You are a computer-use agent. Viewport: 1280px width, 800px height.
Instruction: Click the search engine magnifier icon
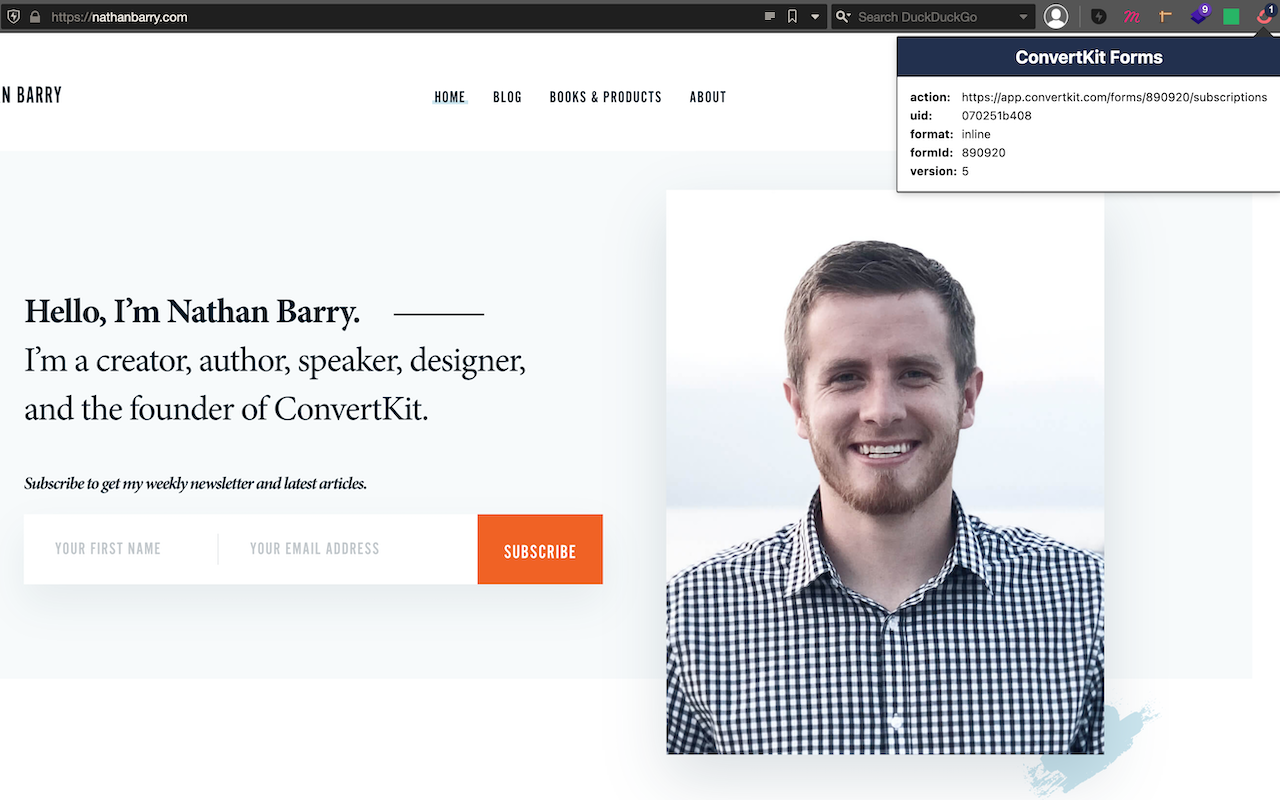pos(844,16)
